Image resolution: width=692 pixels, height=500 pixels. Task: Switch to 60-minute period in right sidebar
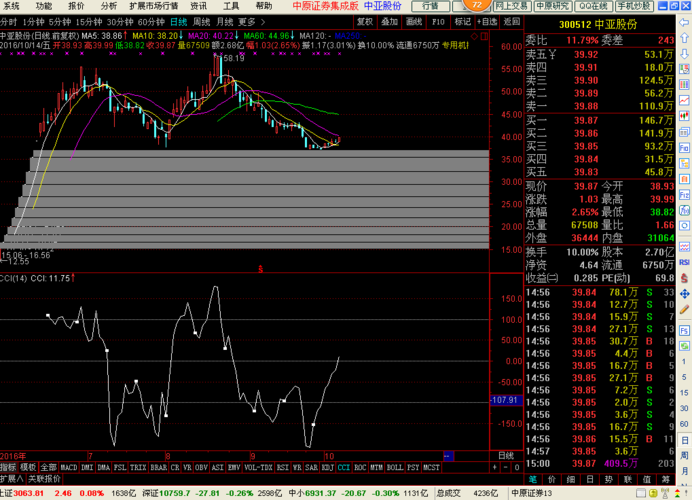[684, 424]
